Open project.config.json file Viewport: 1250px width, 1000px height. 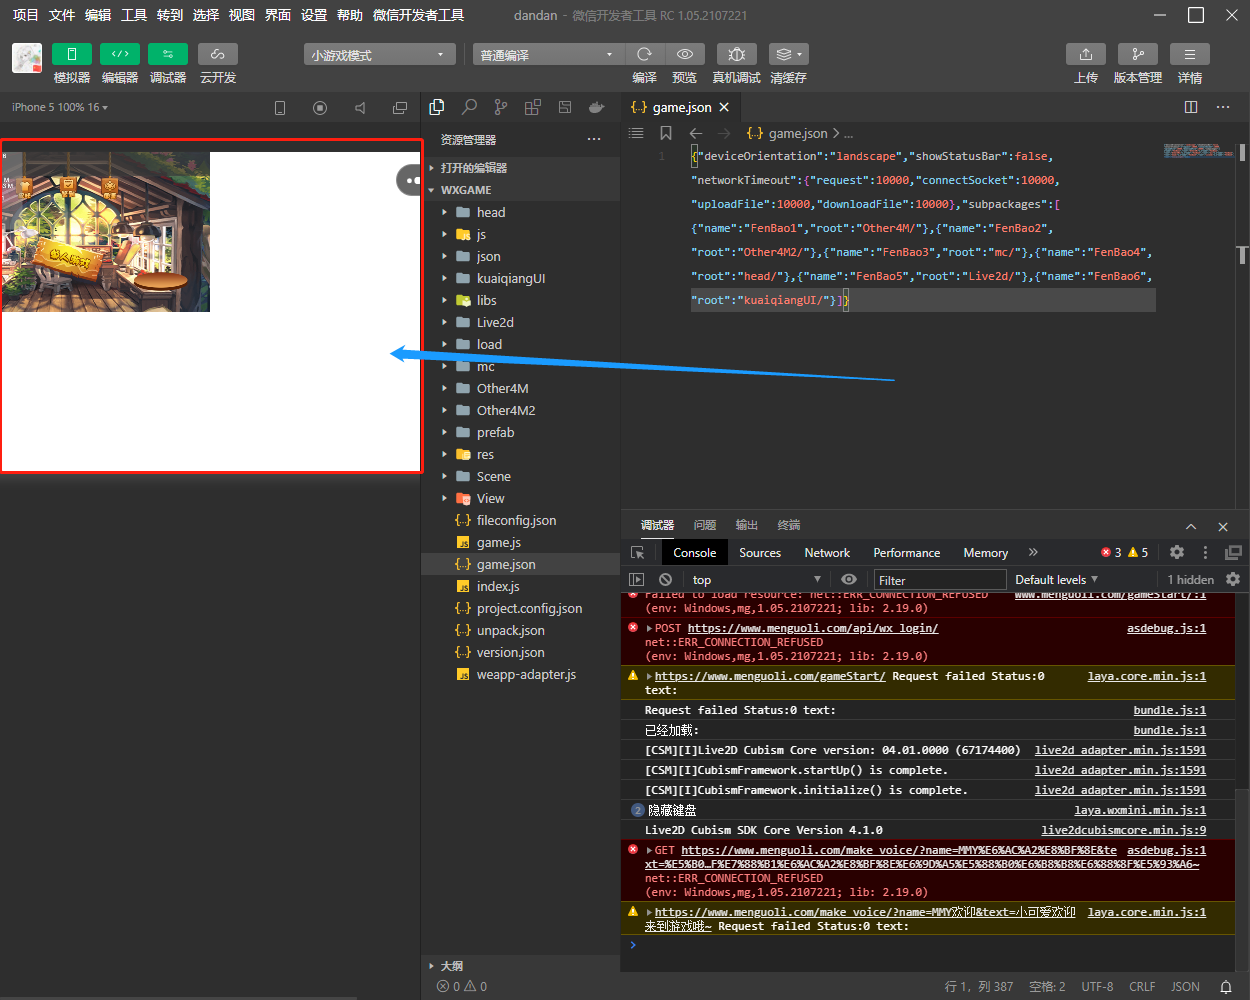[520, 608]
